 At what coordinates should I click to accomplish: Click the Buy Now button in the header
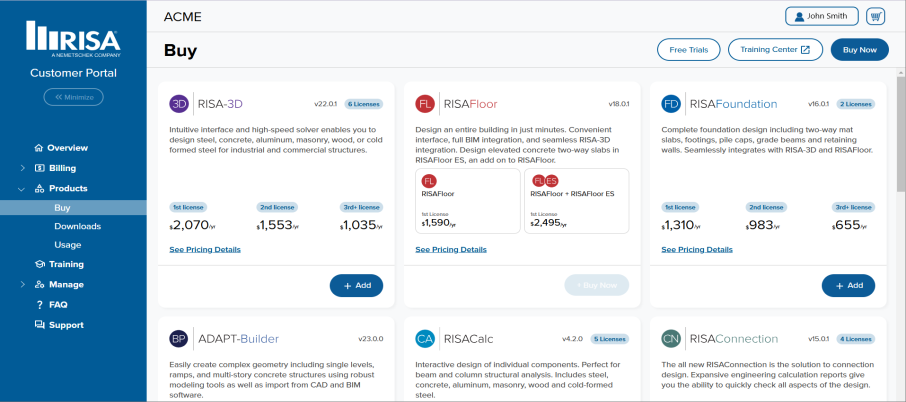tap(859, 50)
